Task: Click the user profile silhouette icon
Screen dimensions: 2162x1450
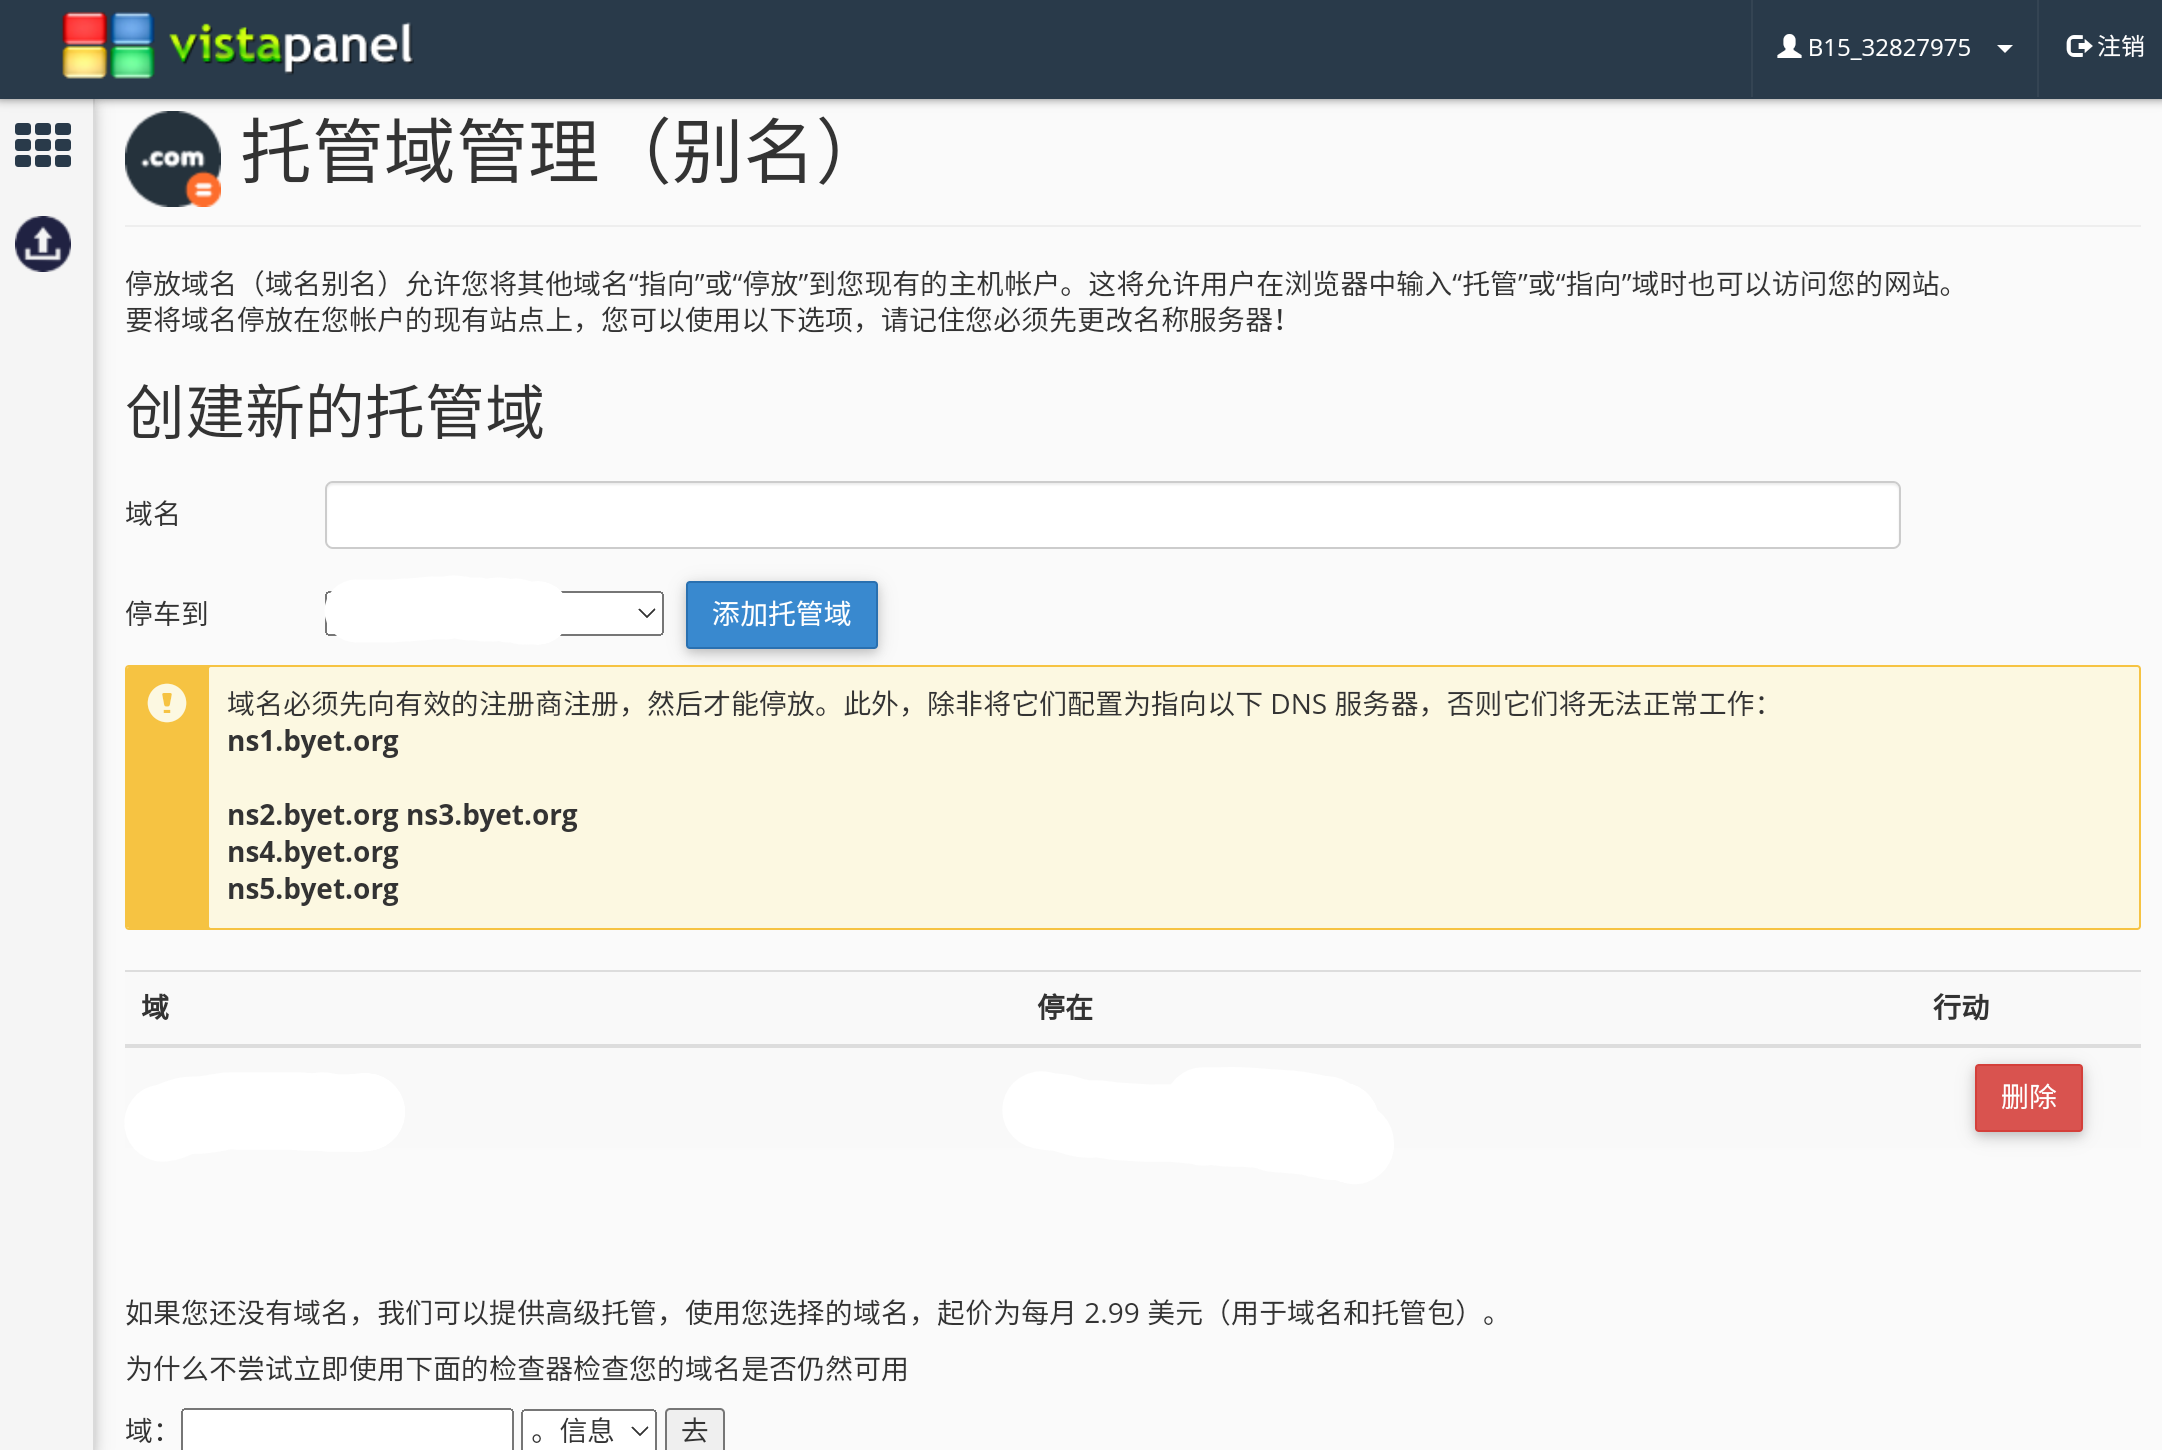Action: (1788, 46)
